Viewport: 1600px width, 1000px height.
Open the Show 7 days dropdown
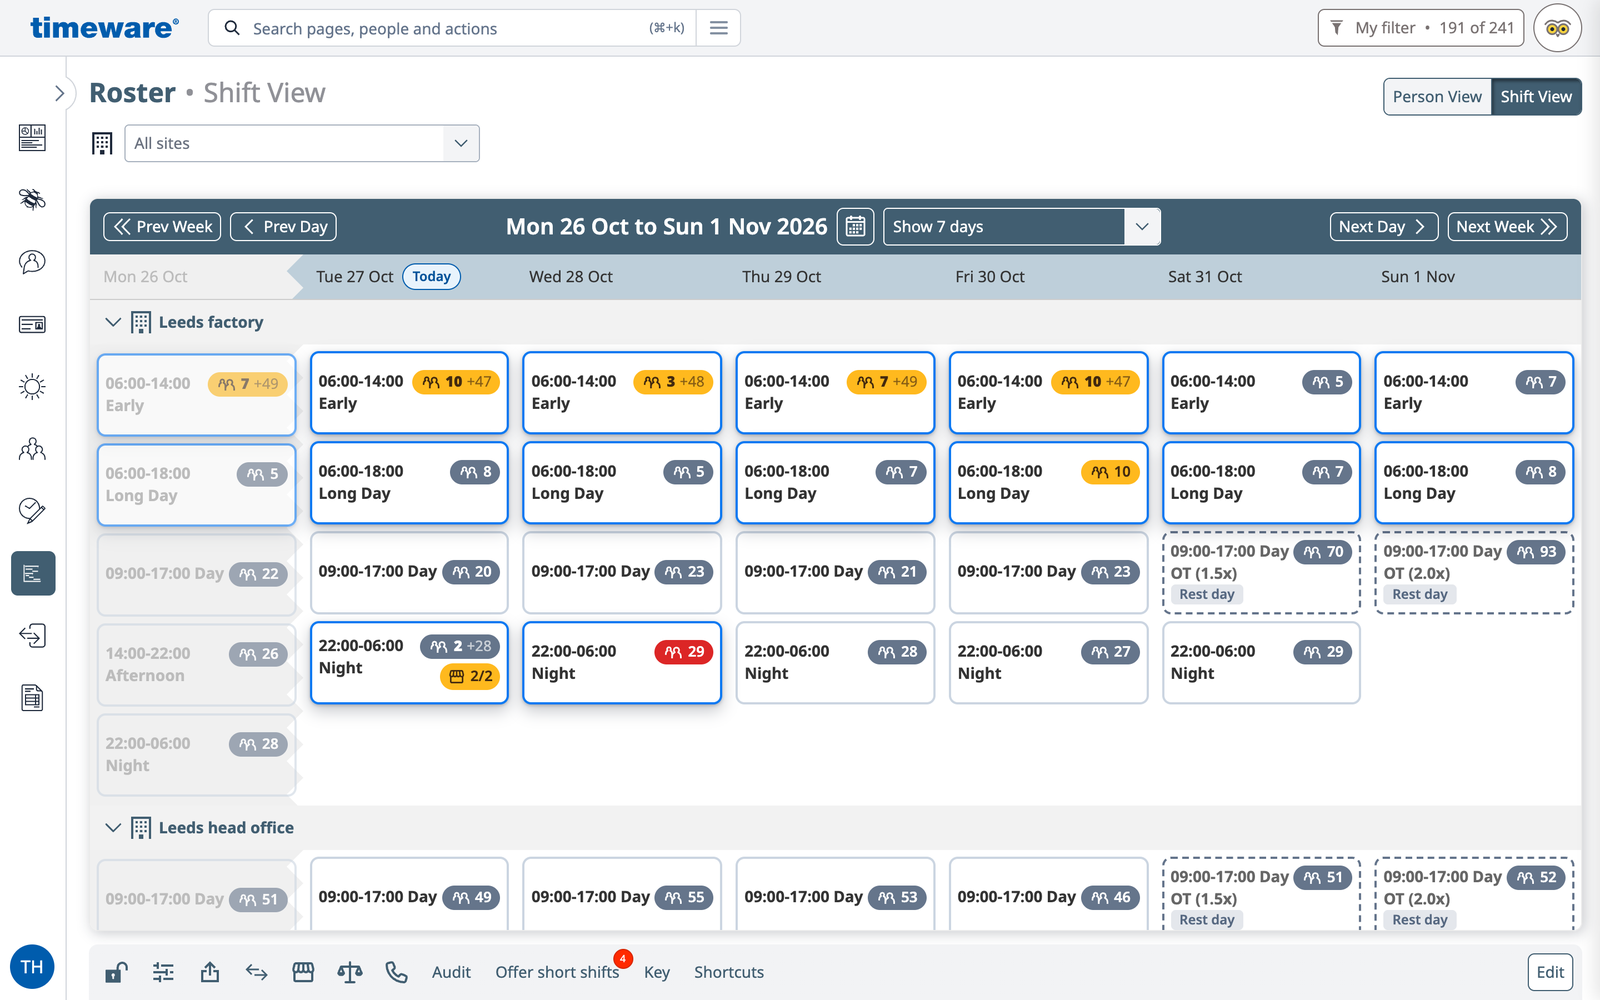pyautogui.click(x=1022, y=227)
